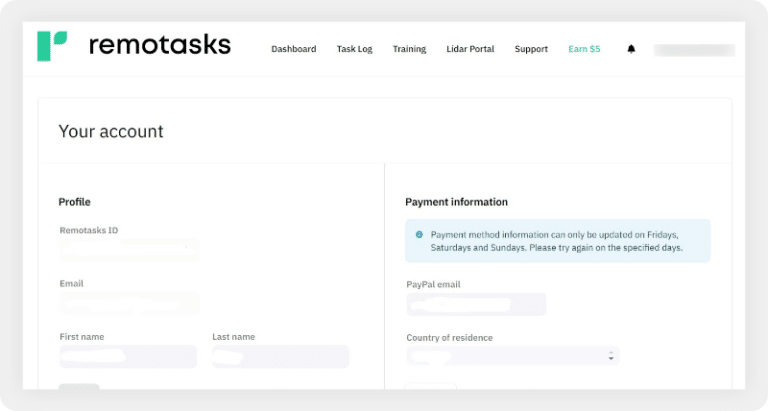Click the PayPal email field
This screenshot has height=411, width=768.
click(476, 304)
